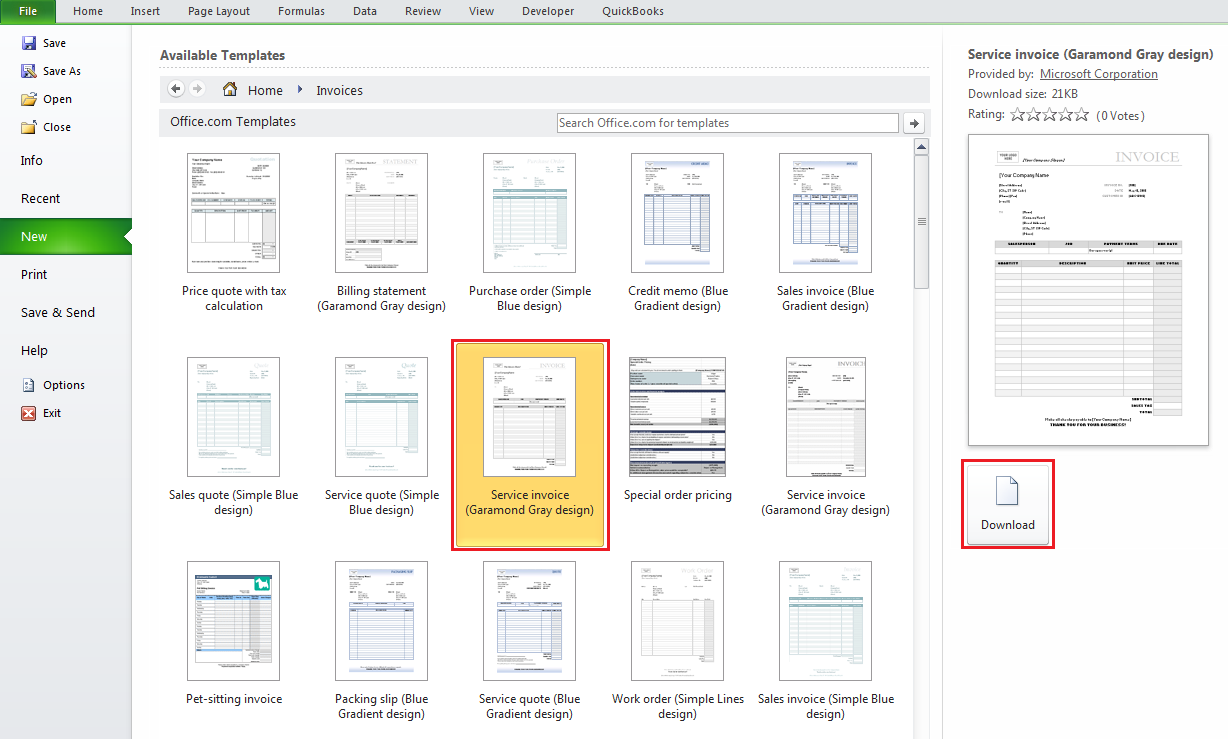Switch to the Formulas tab
Viewport: 1228px width, 739px height.
[301, 11]
